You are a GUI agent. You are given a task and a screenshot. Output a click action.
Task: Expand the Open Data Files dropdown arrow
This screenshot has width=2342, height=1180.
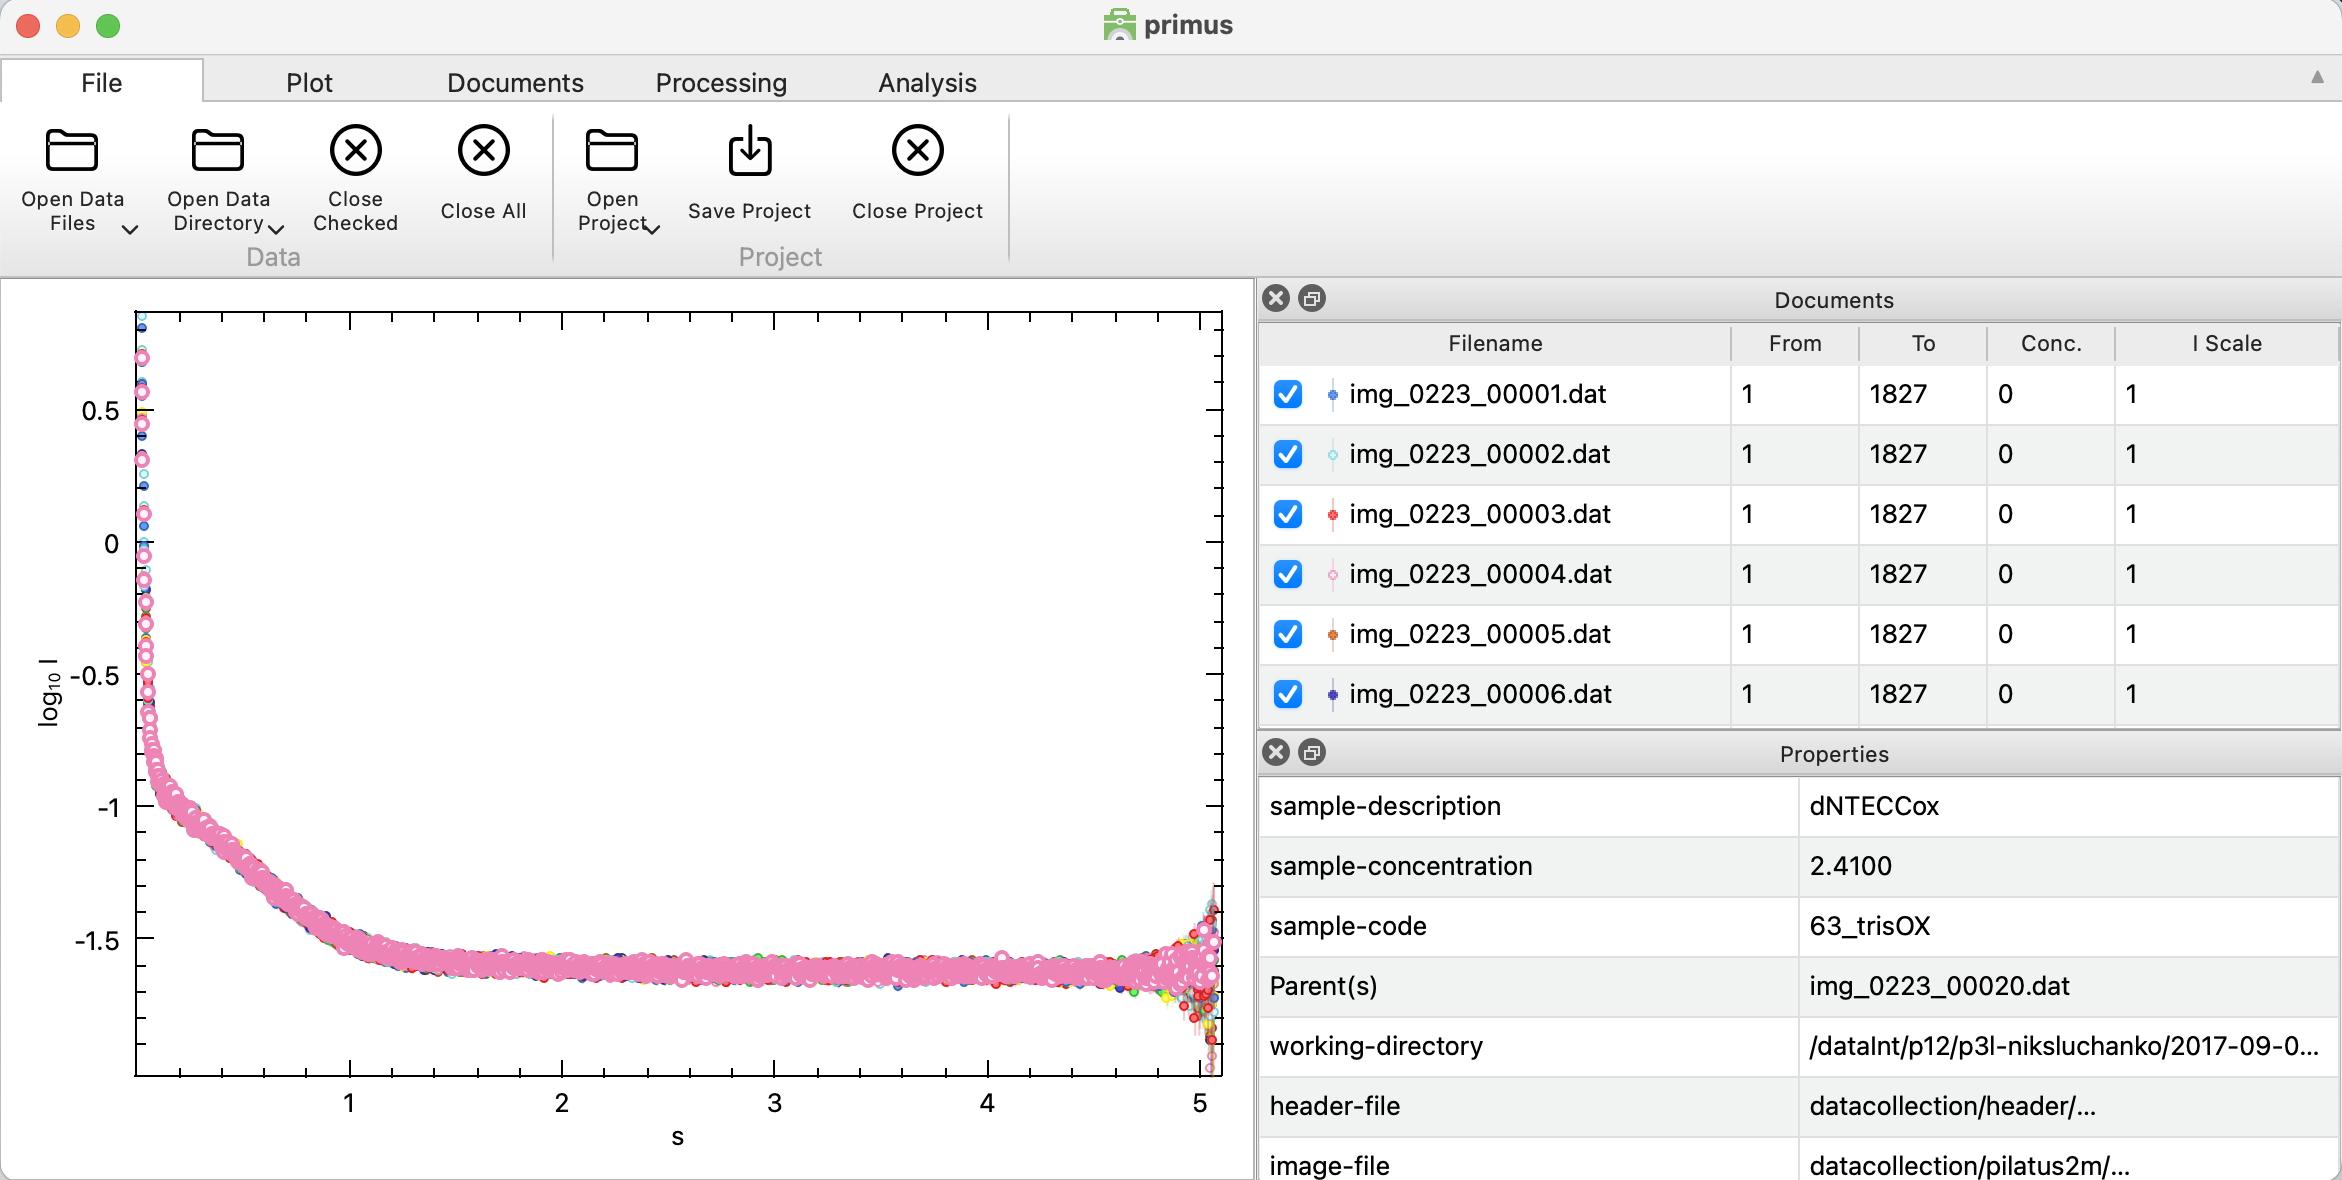coord(129,230)
